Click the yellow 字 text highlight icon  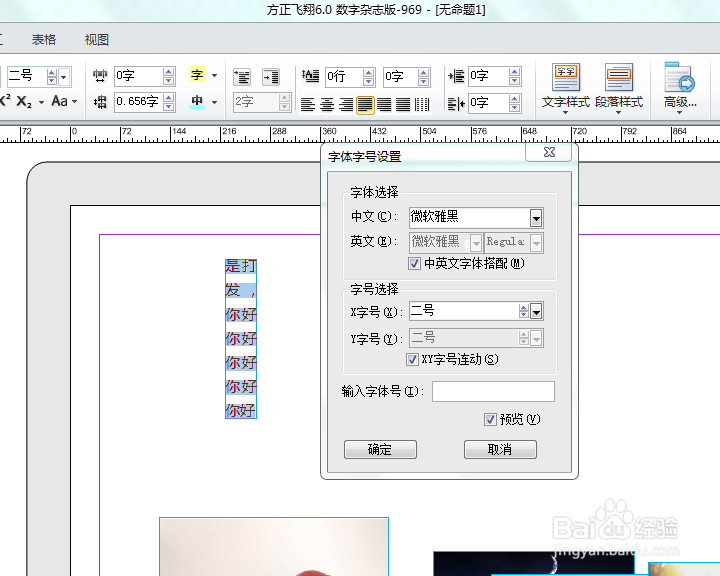tap(197, 75)
